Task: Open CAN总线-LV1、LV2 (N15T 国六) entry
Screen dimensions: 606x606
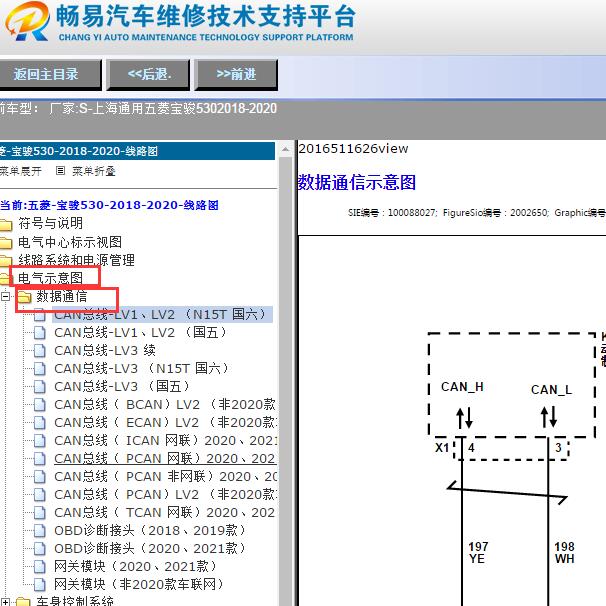Action: (x=162, y=314)
